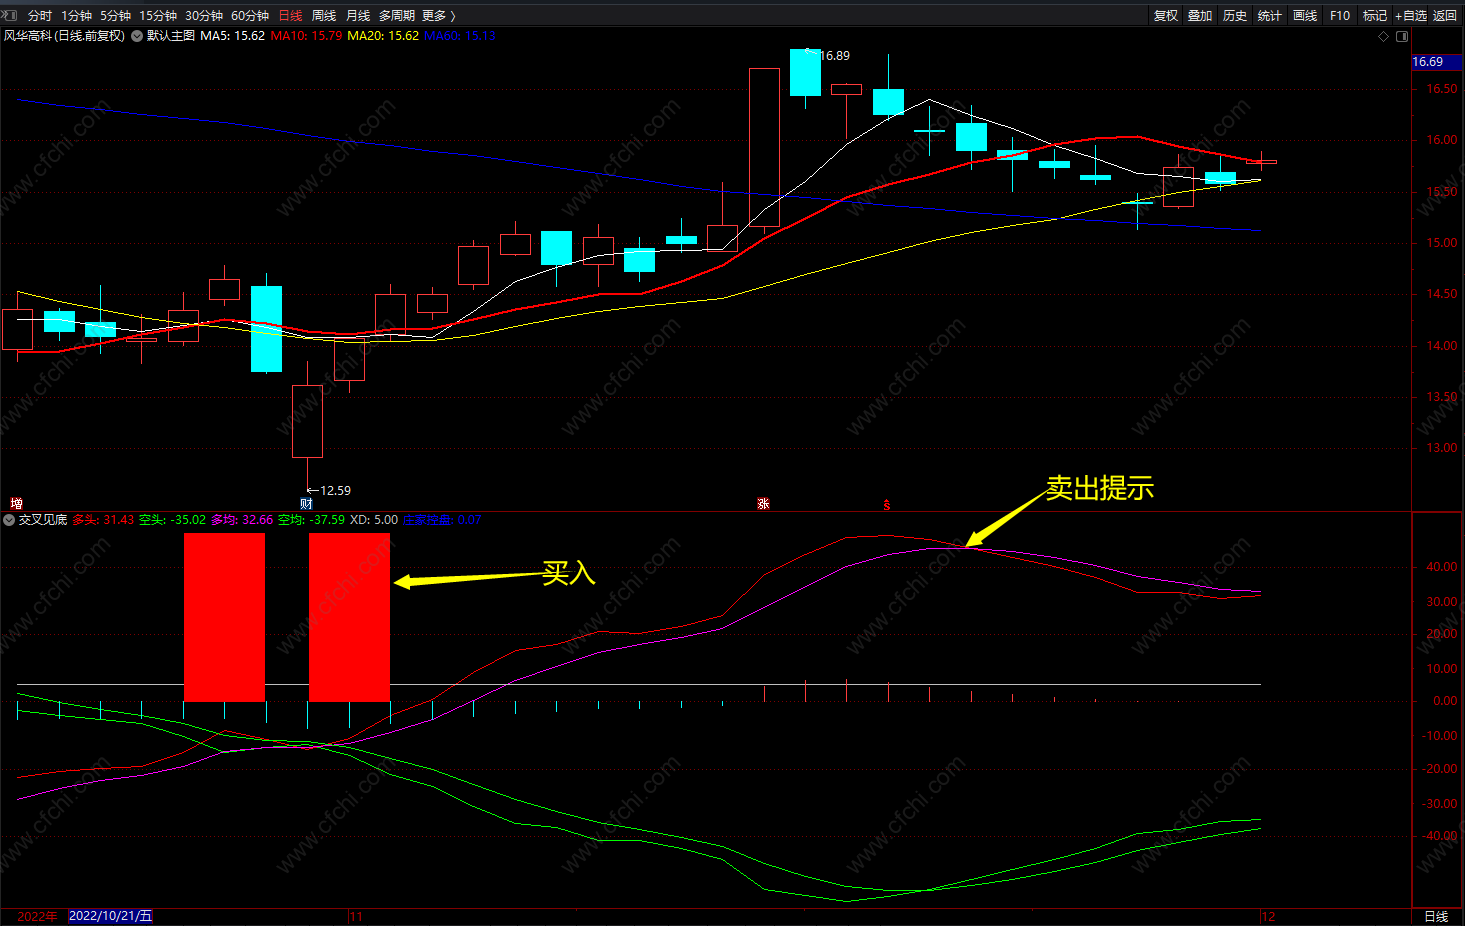Switch to the 月线 monthly chart
The width and height of the screenshot is (1465, 926).
[x=357, y=15]
